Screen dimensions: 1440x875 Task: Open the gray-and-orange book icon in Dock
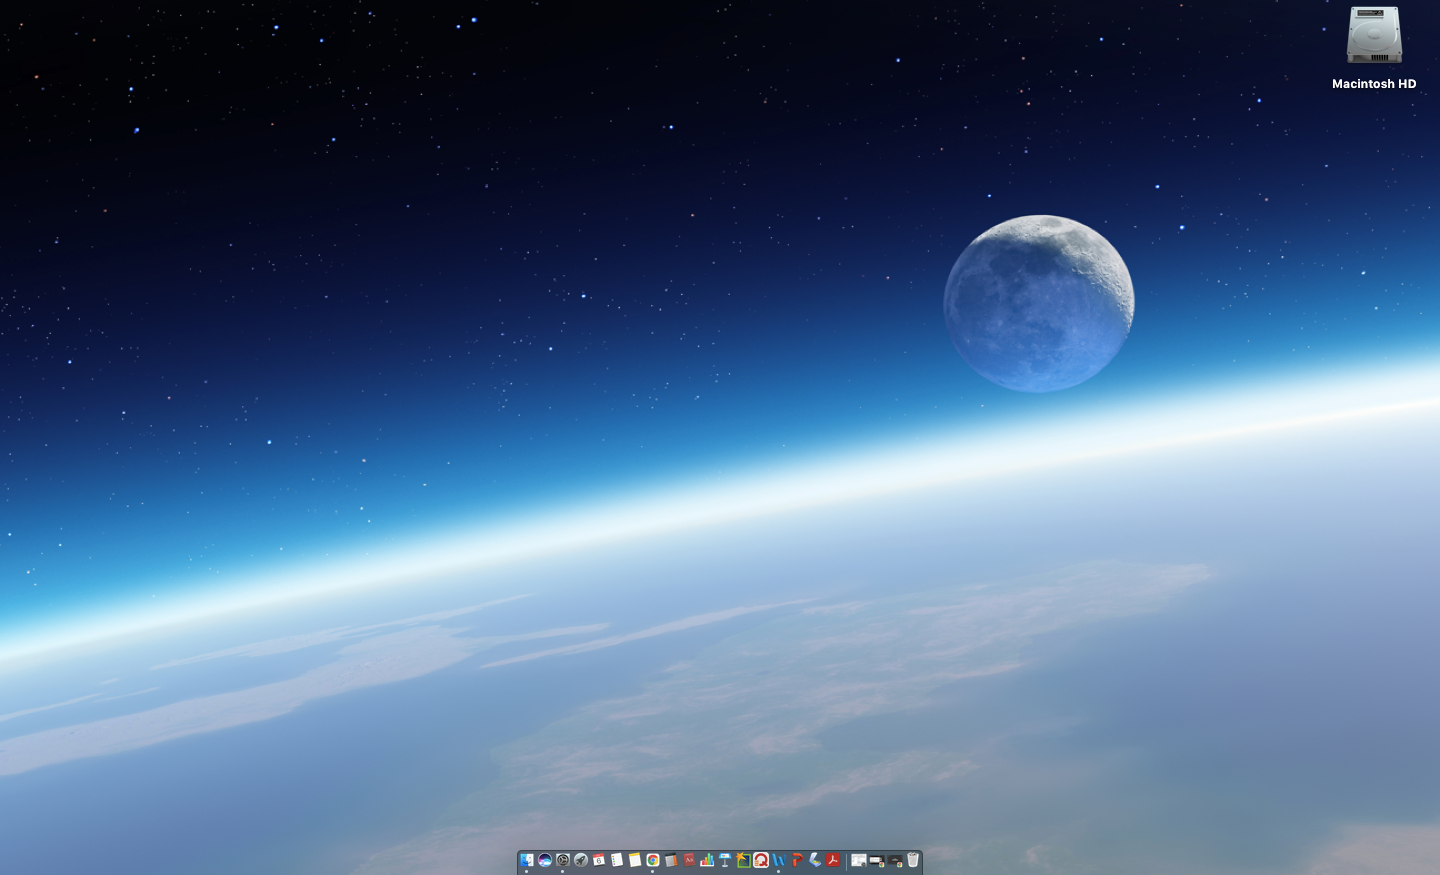(x=671, y=860)
